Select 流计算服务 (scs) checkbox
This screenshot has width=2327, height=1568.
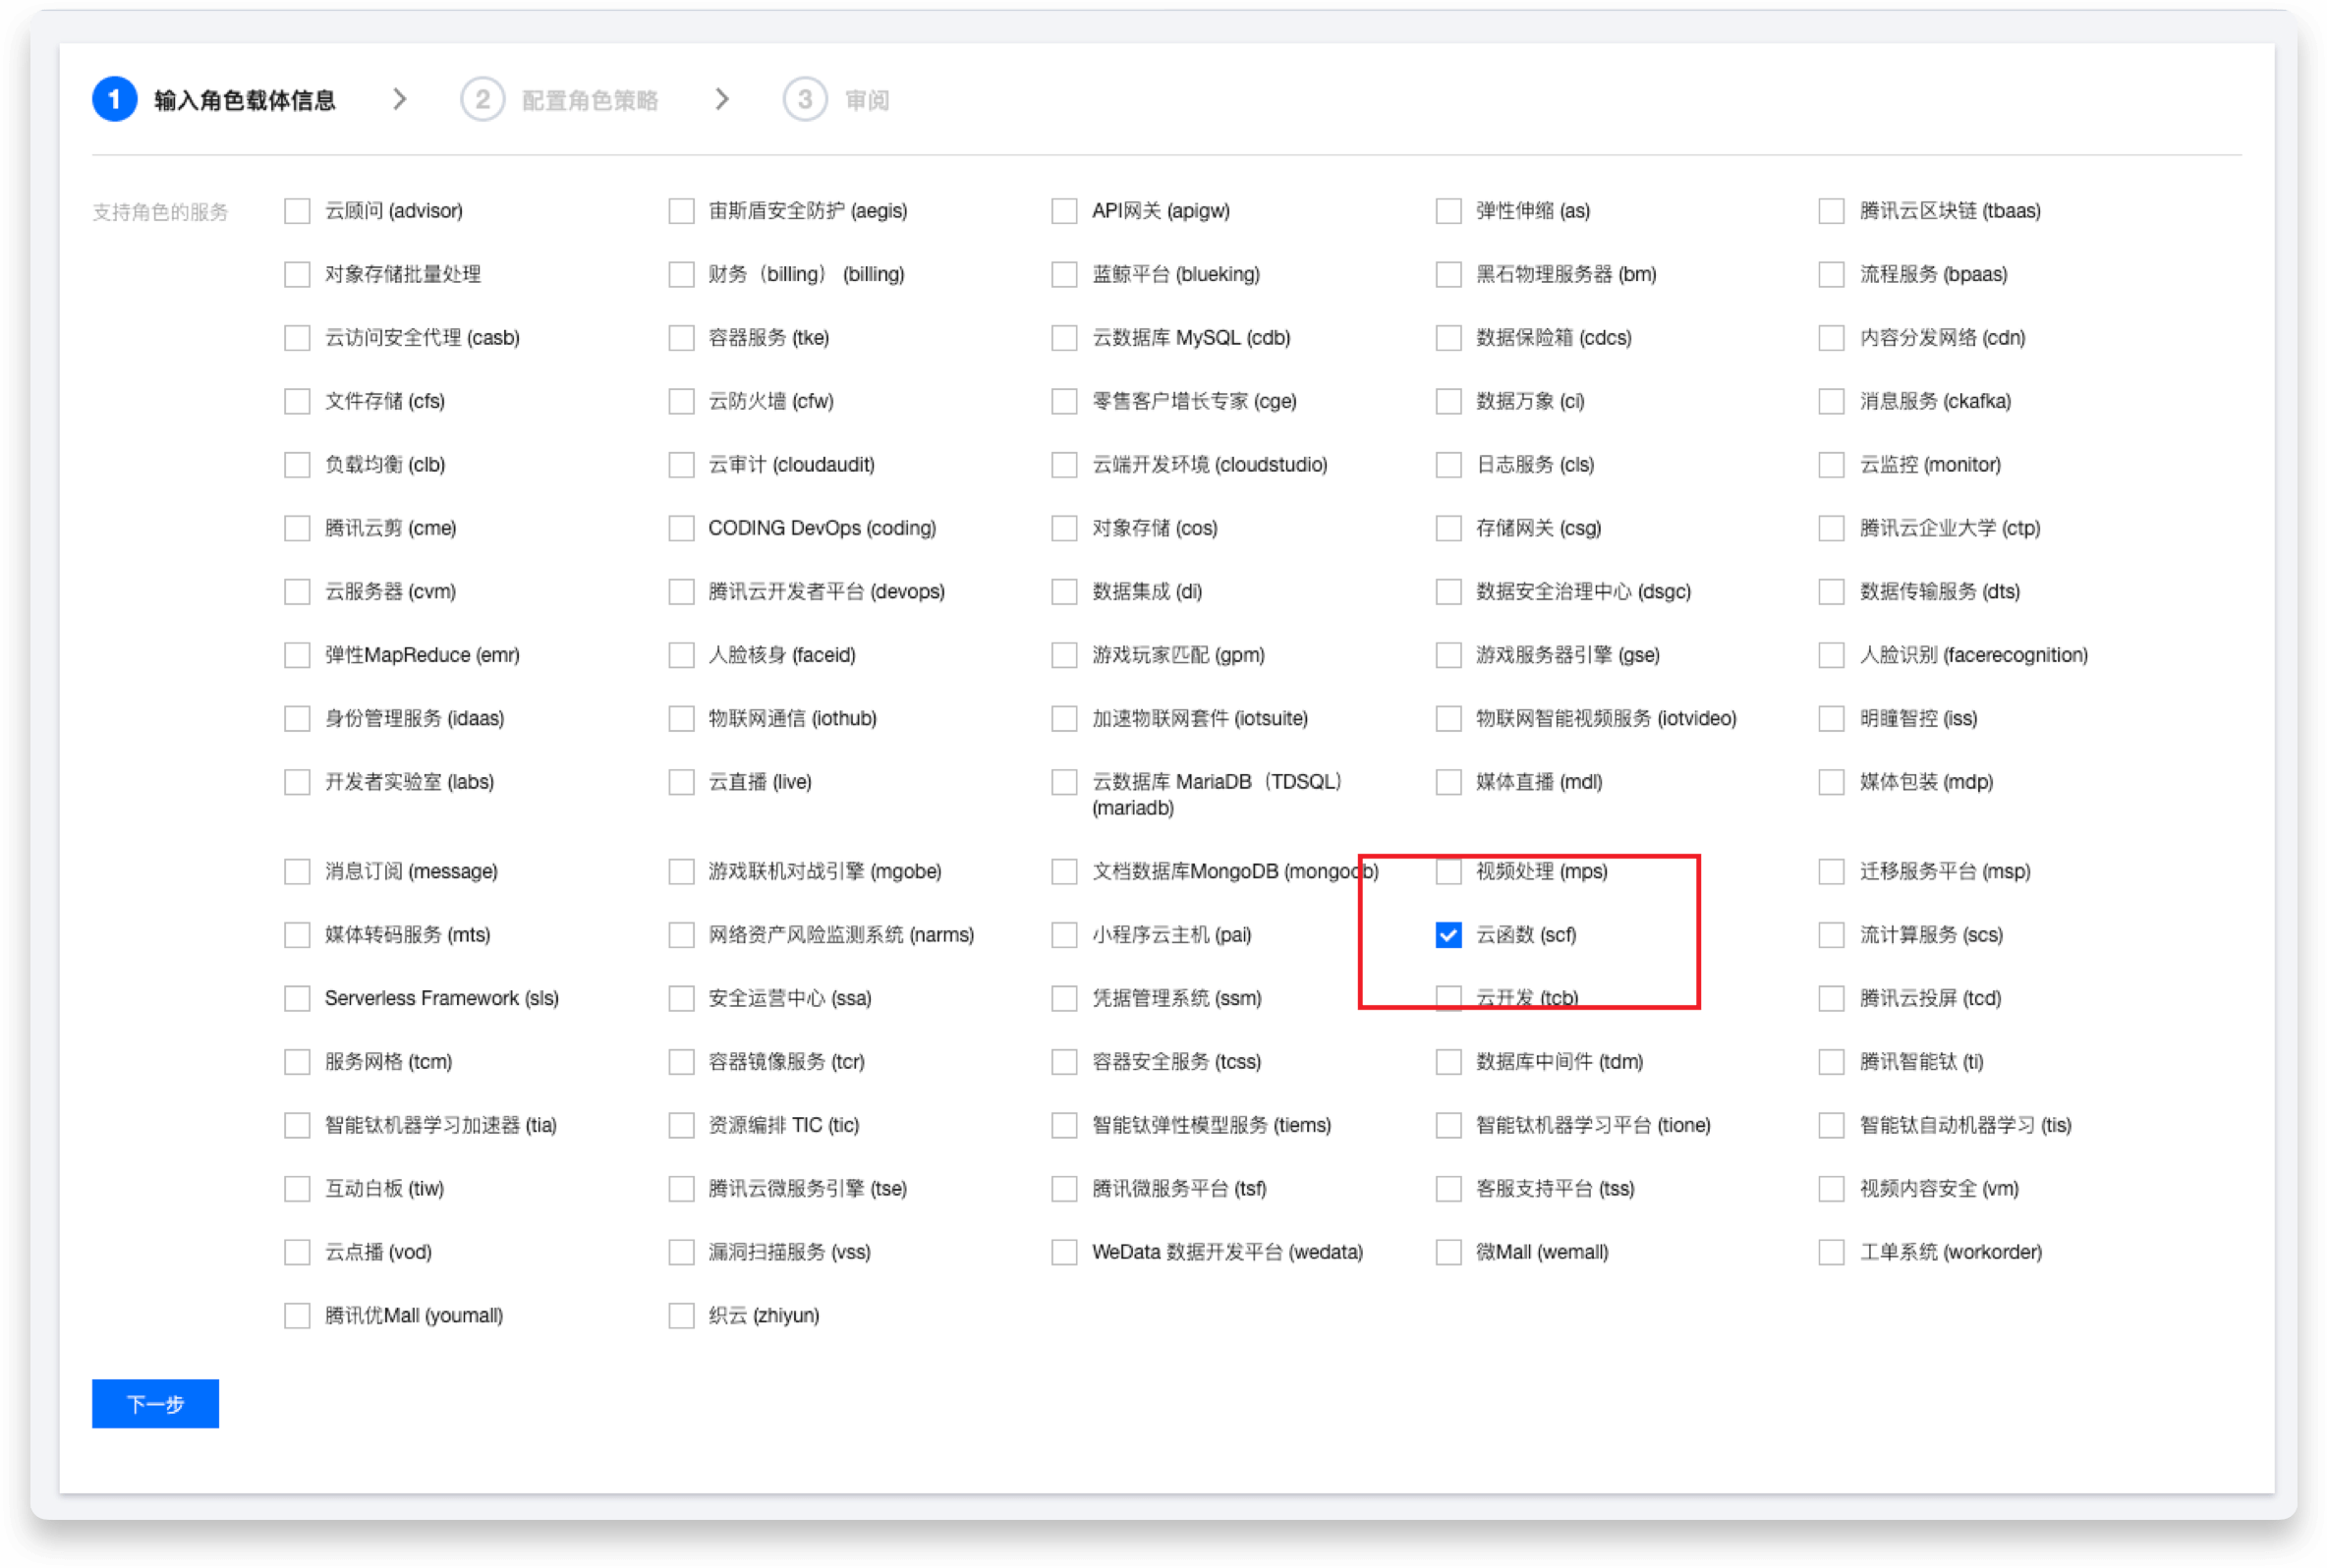coord(1831,934)
